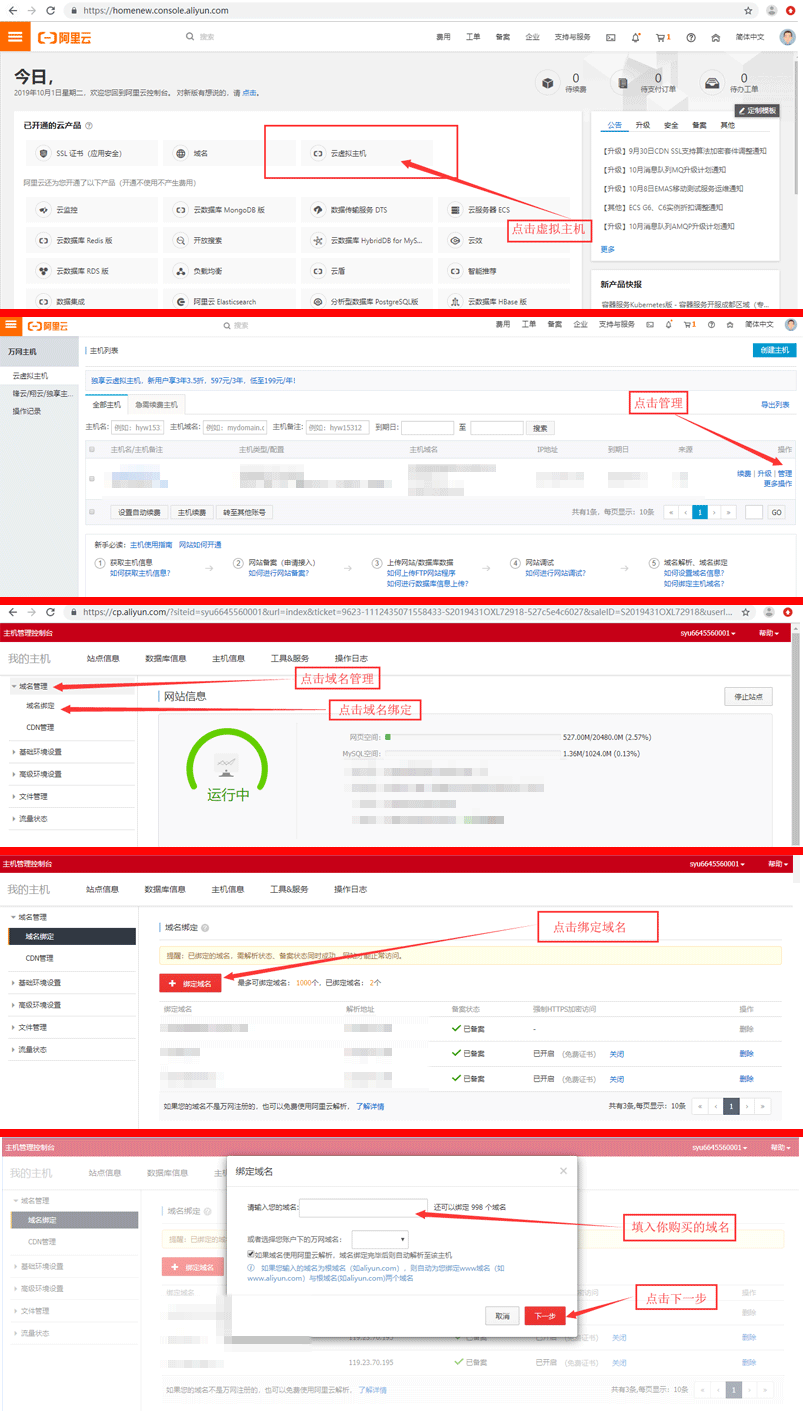Click GO button in host list pagination

pyautogui.click(x=776, y=512)
